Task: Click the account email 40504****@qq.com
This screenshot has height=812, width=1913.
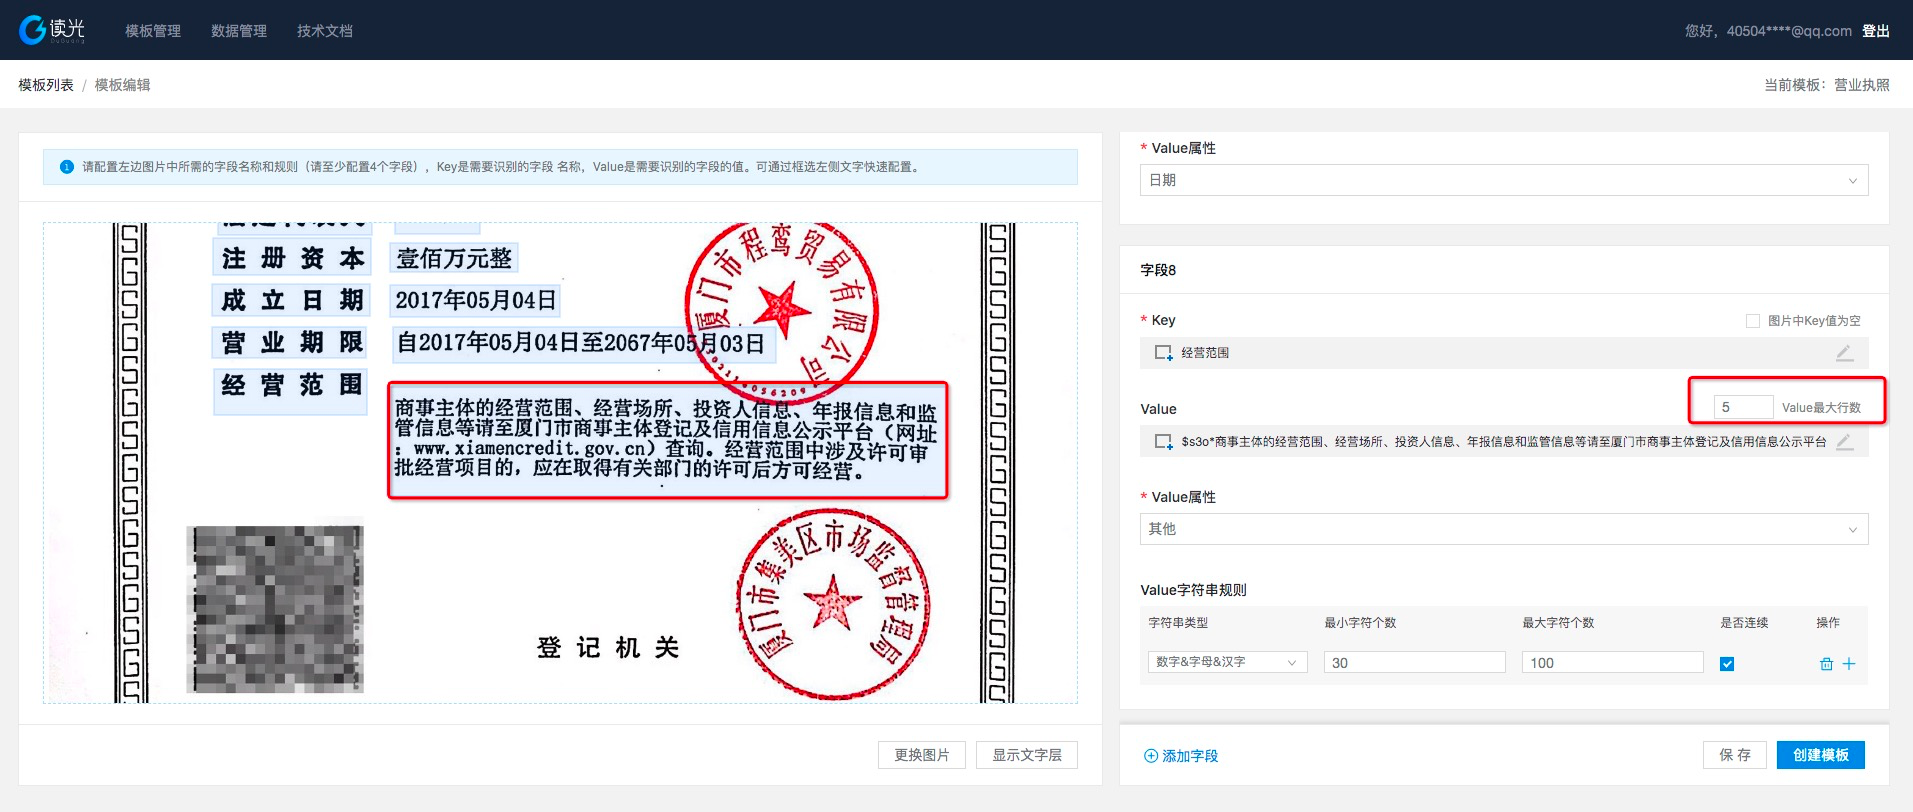Action: tap(1789, 31)
